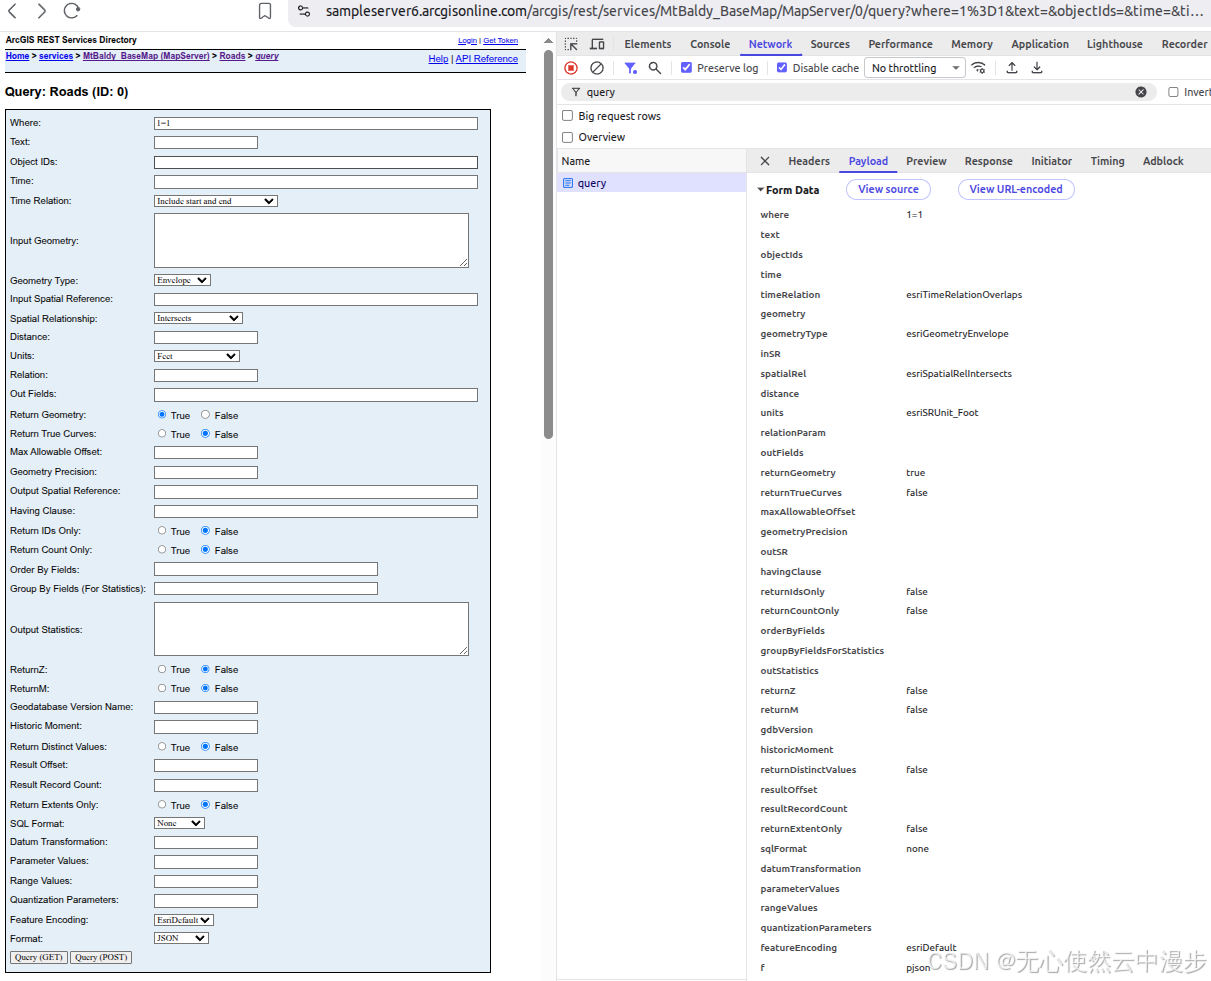Toggle the device toolbar icon in DevTools
1211x981 pixels.
597,44
